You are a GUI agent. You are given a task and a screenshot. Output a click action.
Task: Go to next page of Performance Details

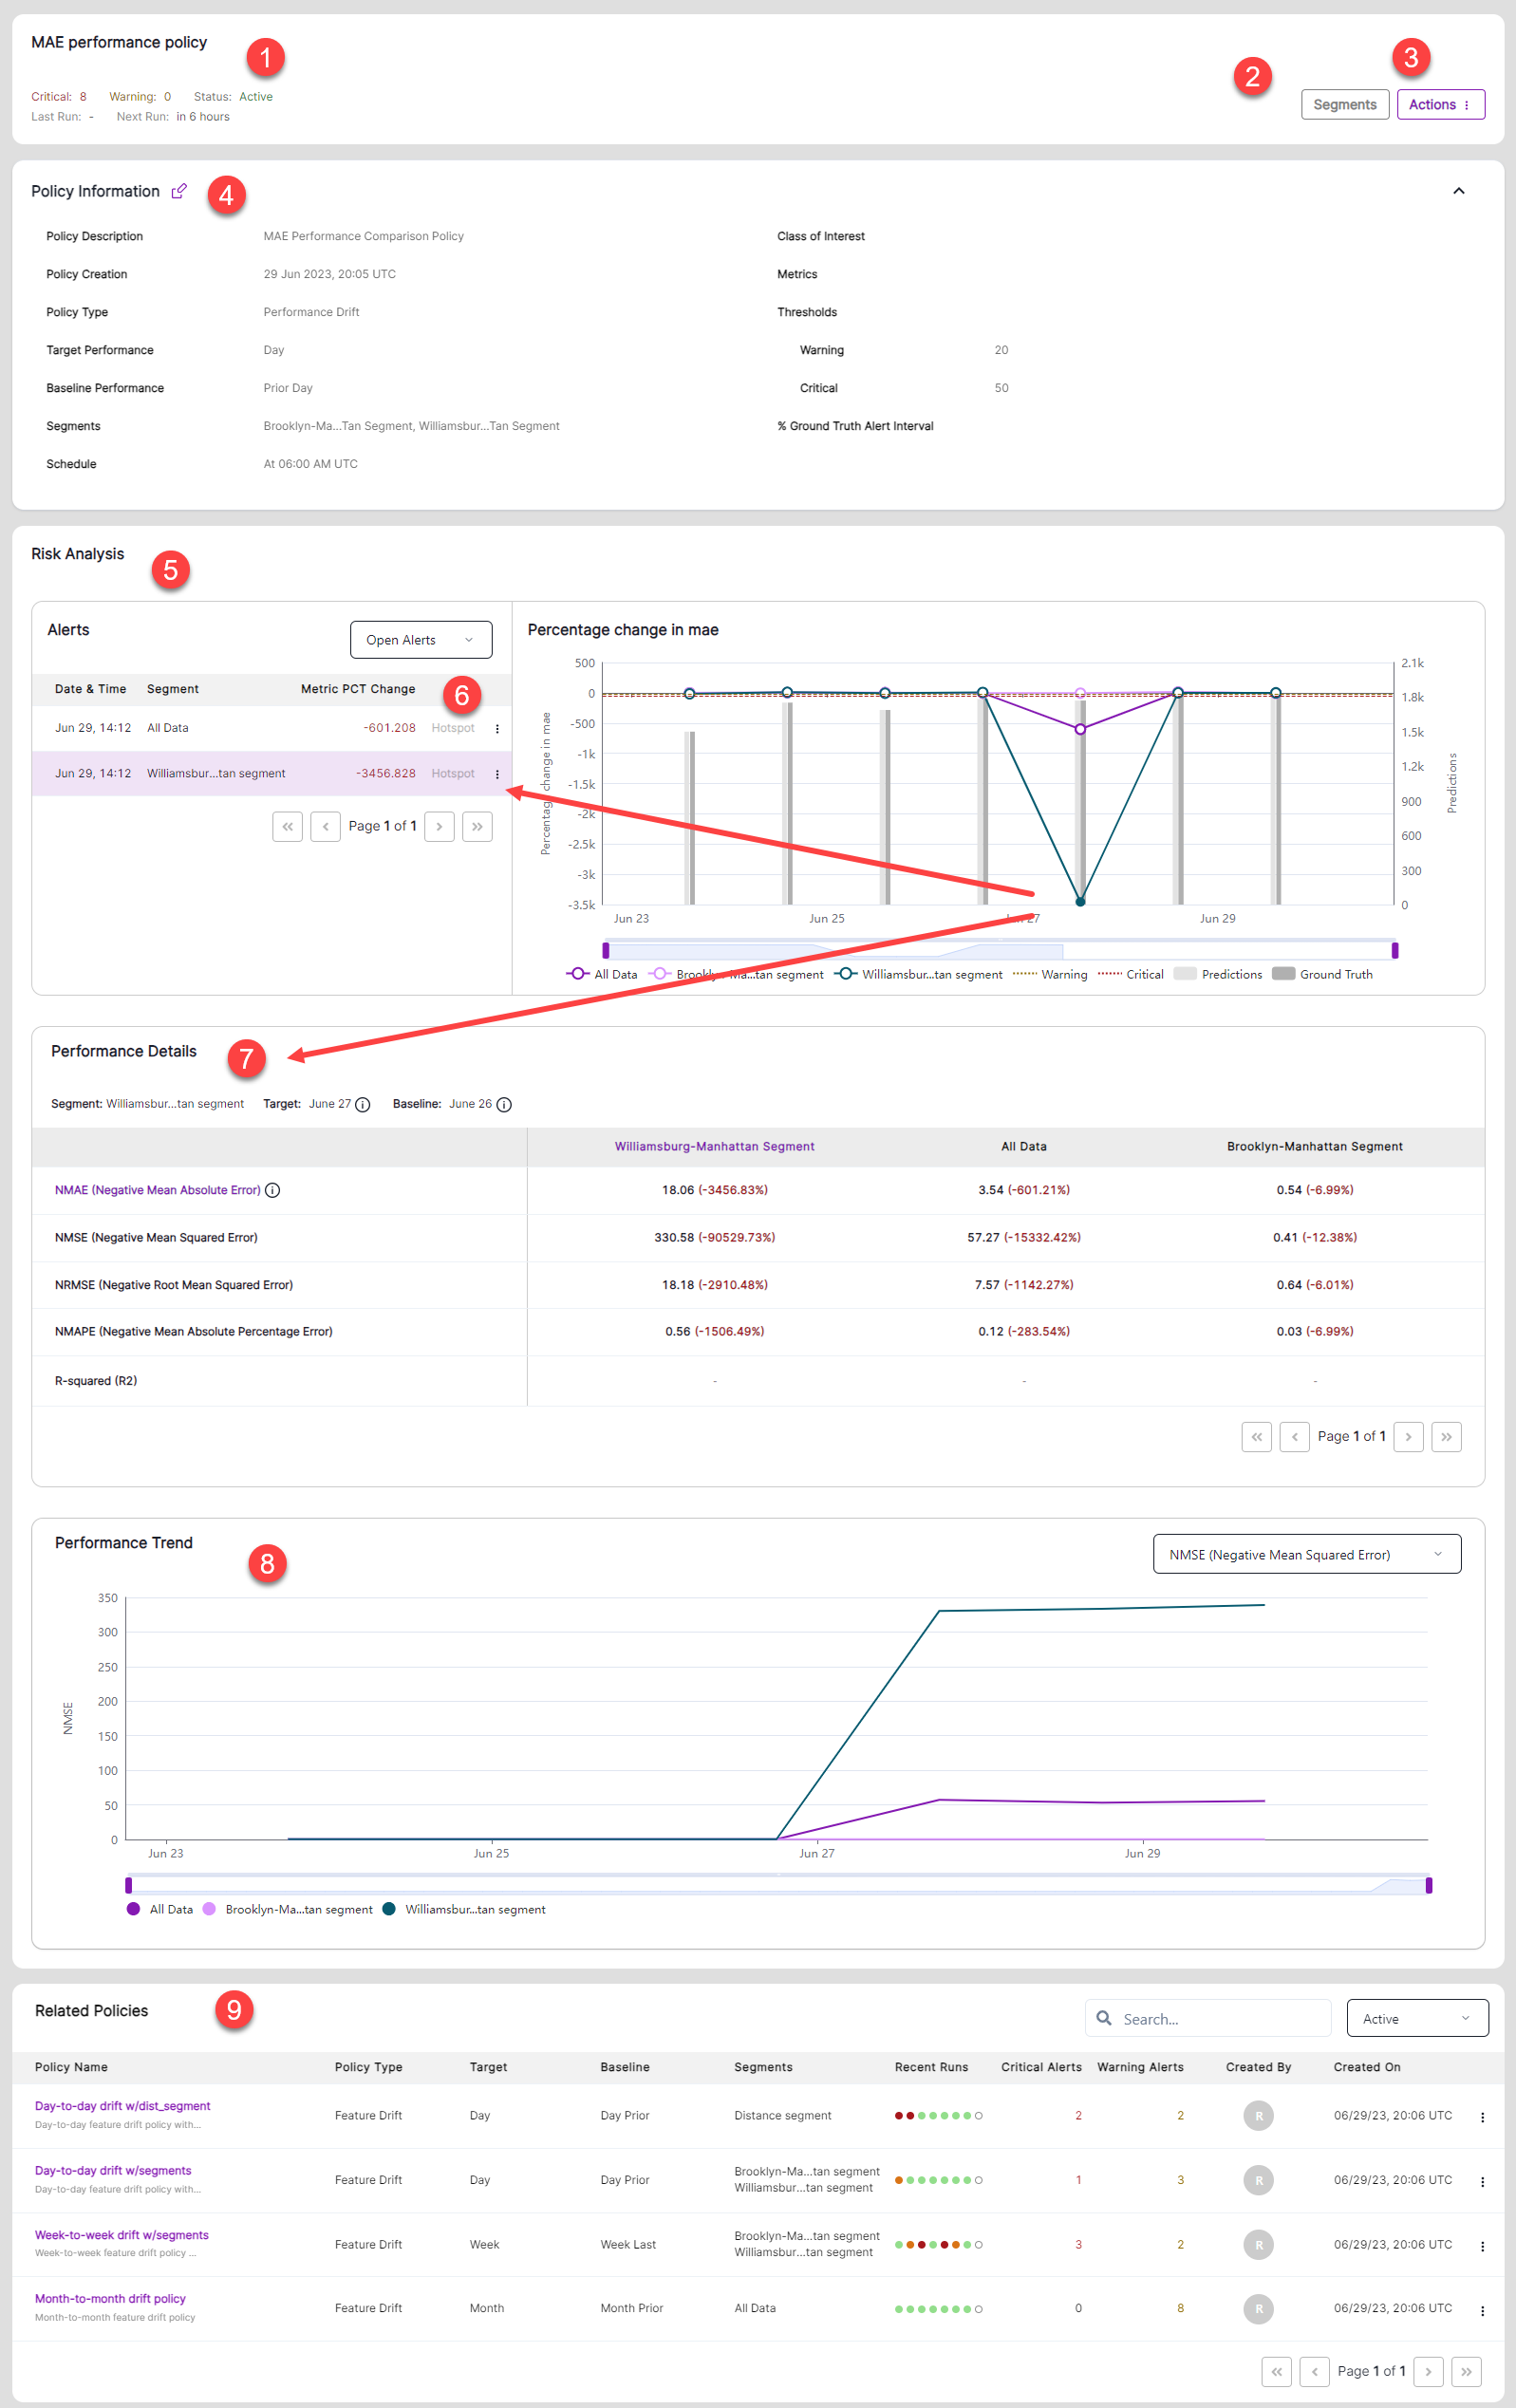1409,1437
